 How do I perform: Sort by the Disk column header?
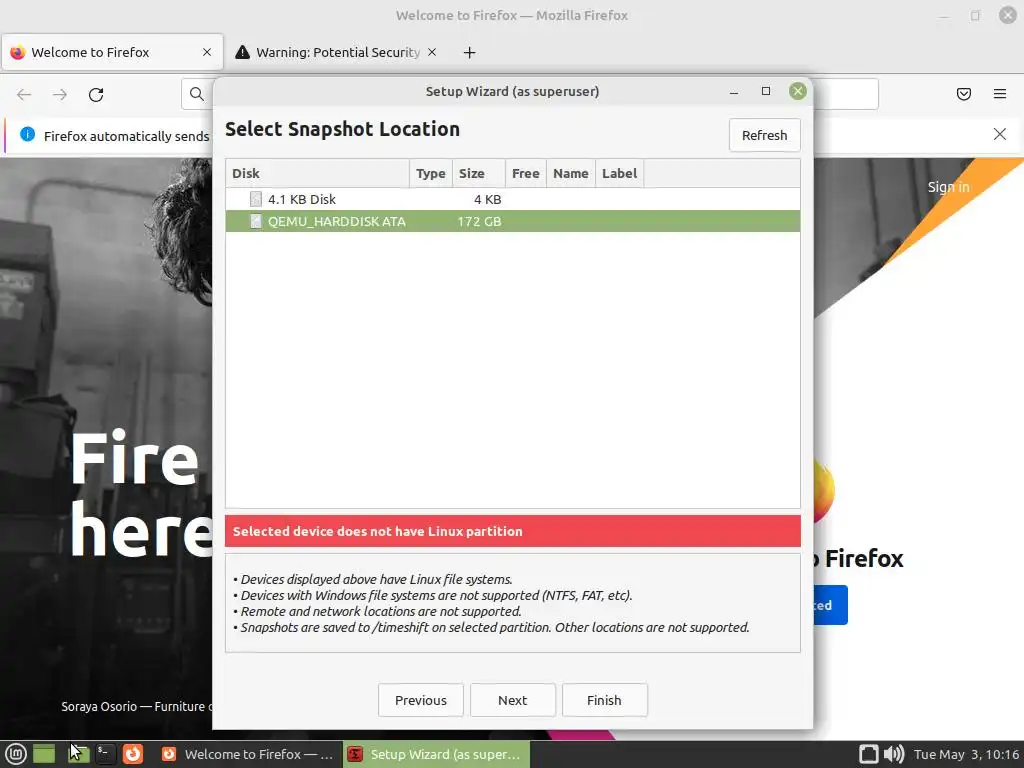point(317,173)
